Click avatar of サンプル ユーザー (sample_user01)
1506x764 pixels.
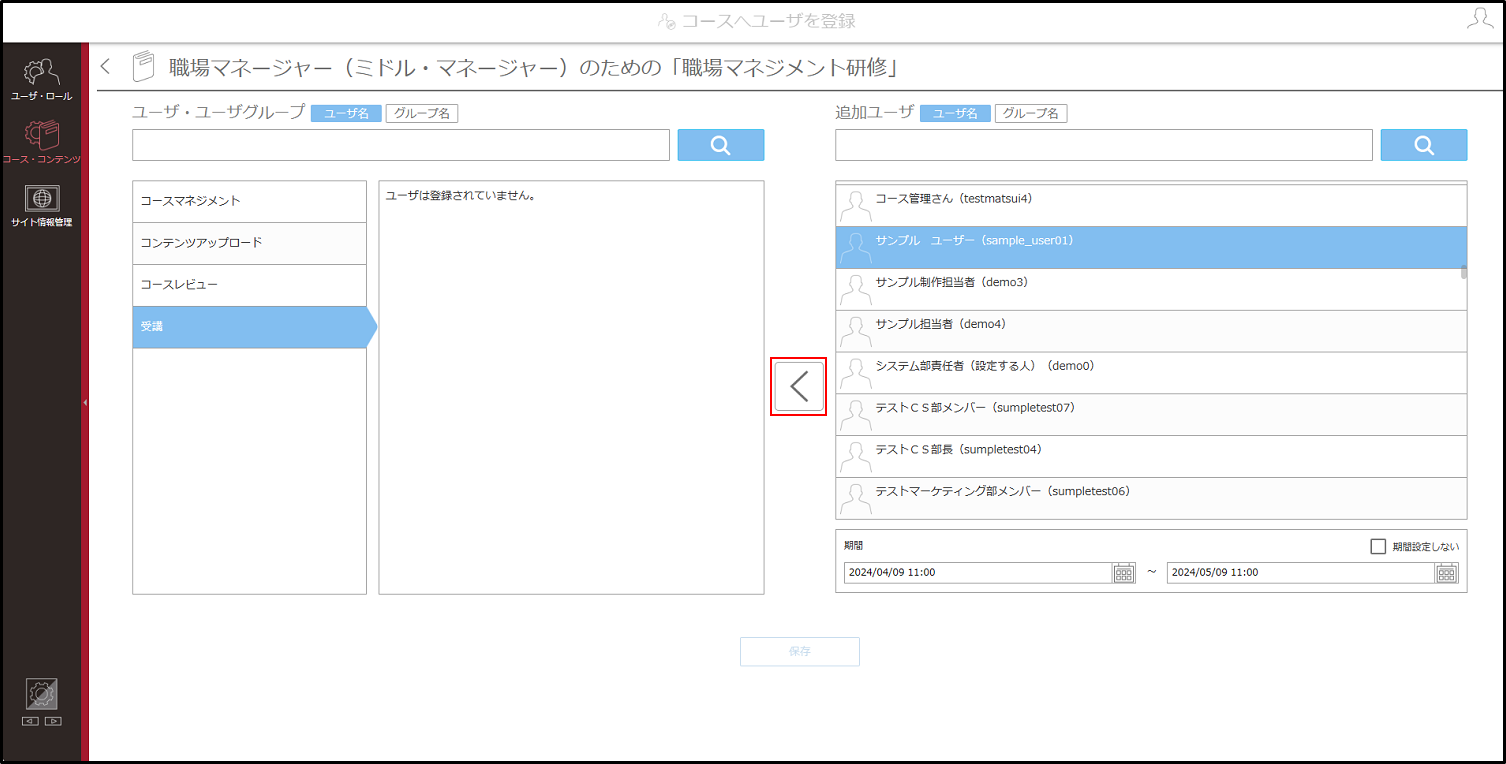[855, 247]
